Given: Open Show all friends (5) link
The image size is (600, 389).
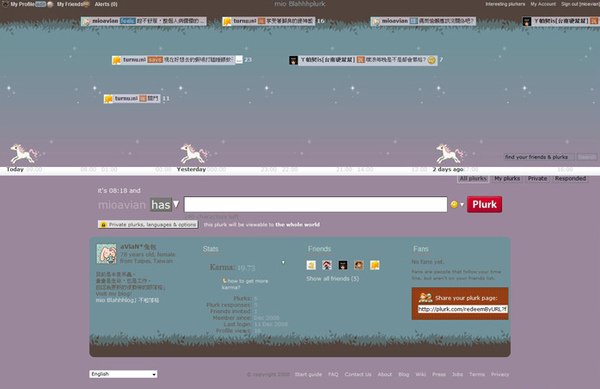Looking at the screenshot, I should coord(333,279).
